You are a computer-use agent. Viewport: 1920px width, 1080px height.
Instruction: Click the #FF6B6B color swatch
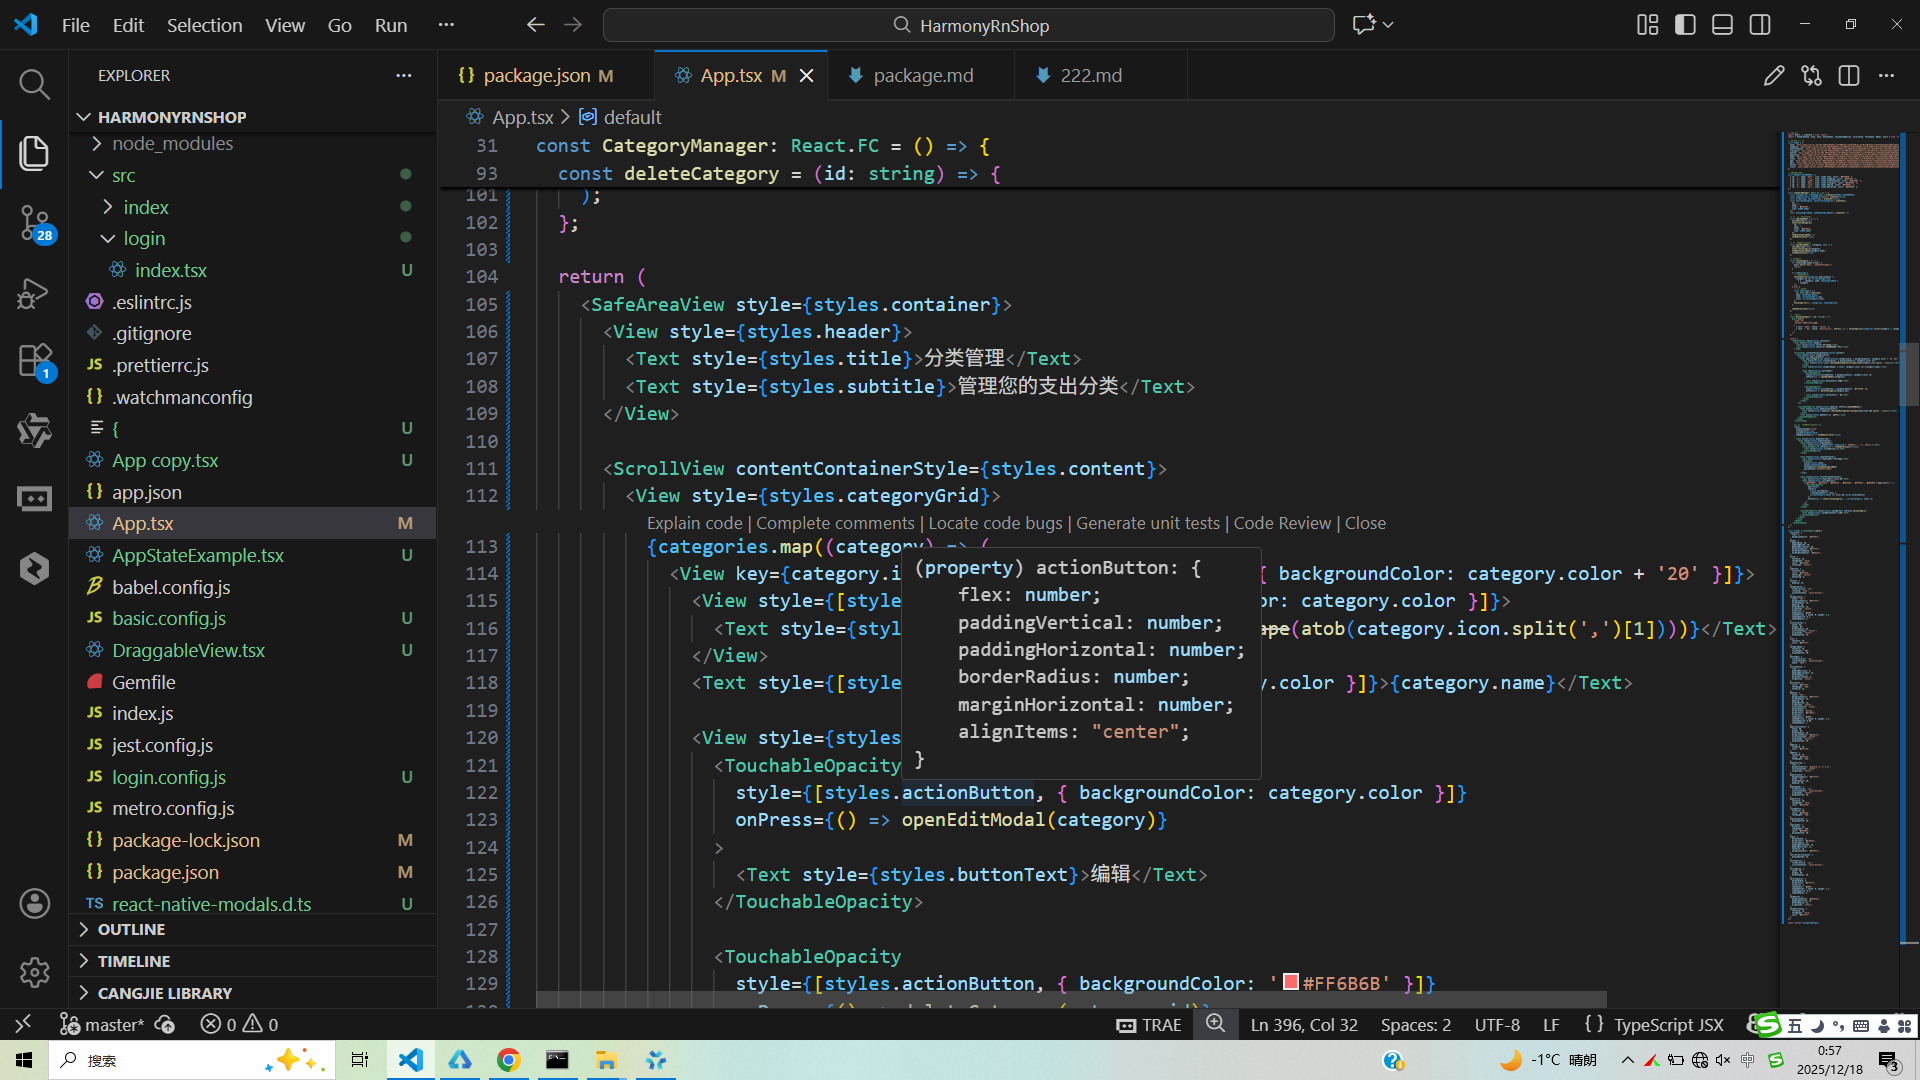tap(1291, 983)
